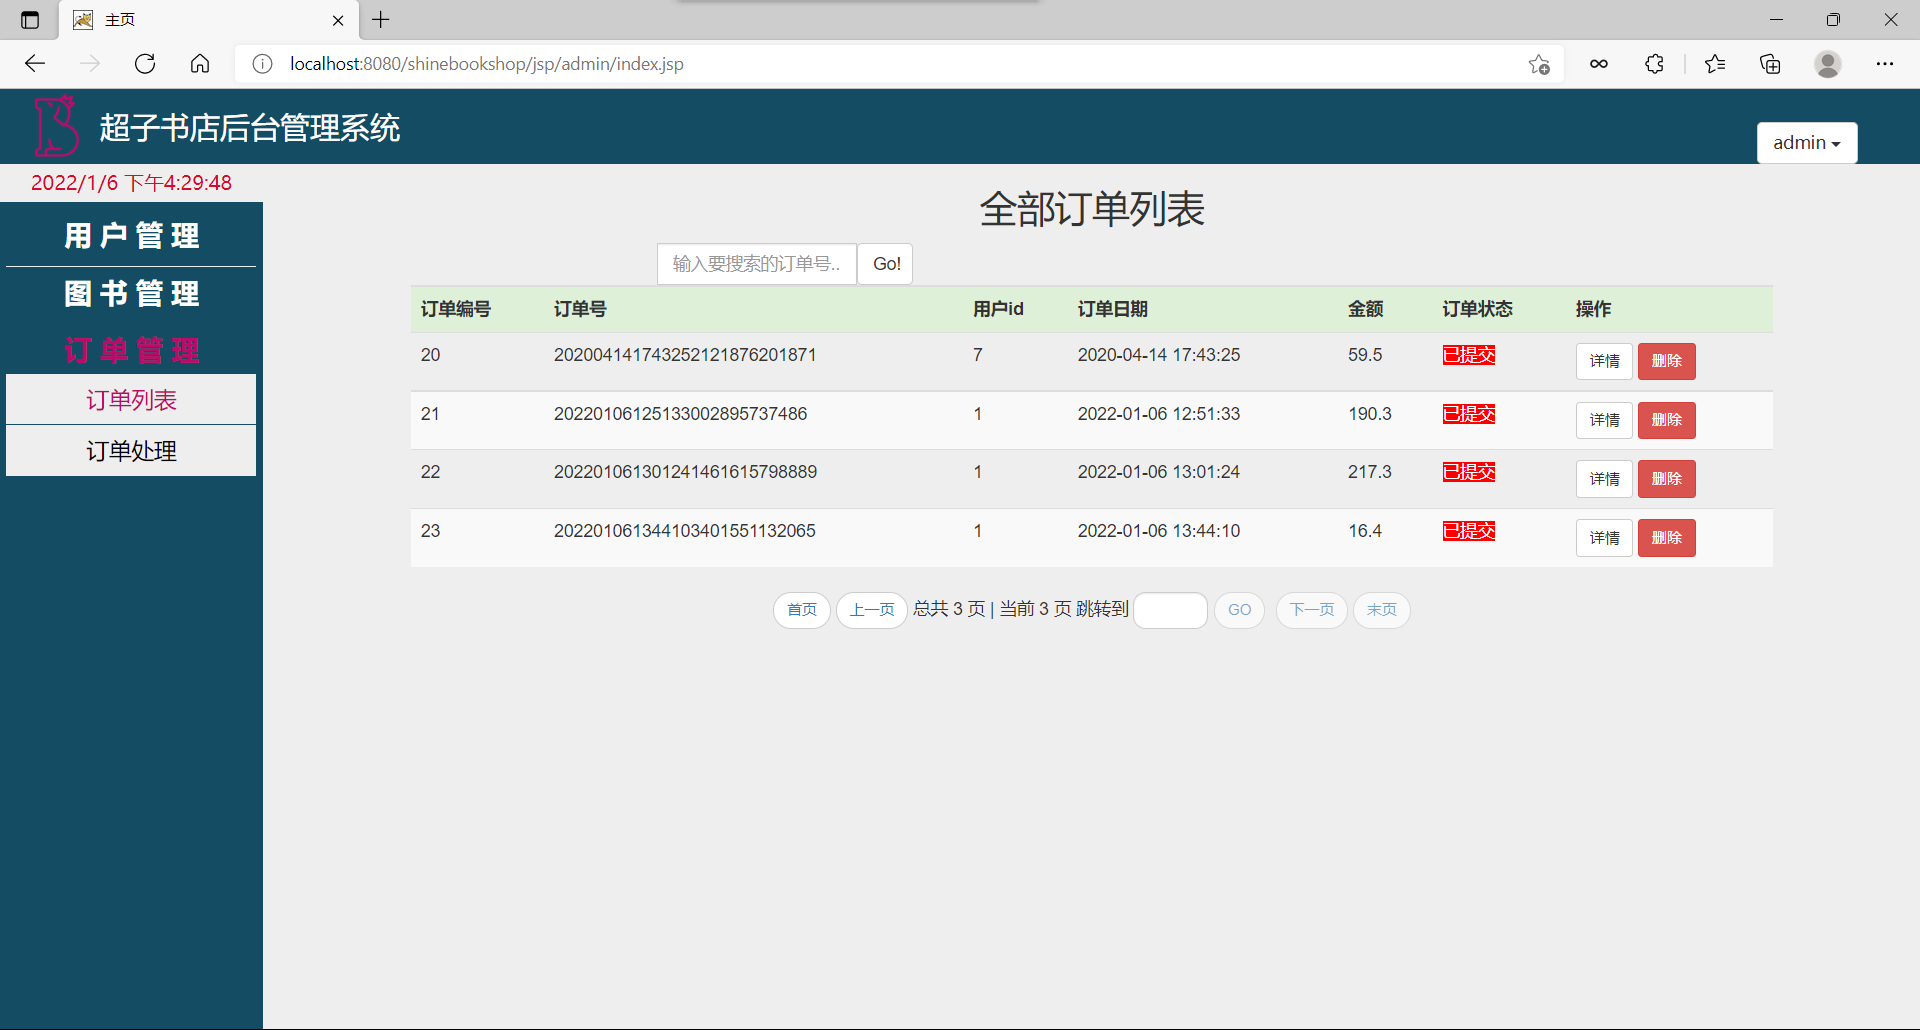
Task: Select 订单处理 submenu item
Action: click(x=131, y=451)
